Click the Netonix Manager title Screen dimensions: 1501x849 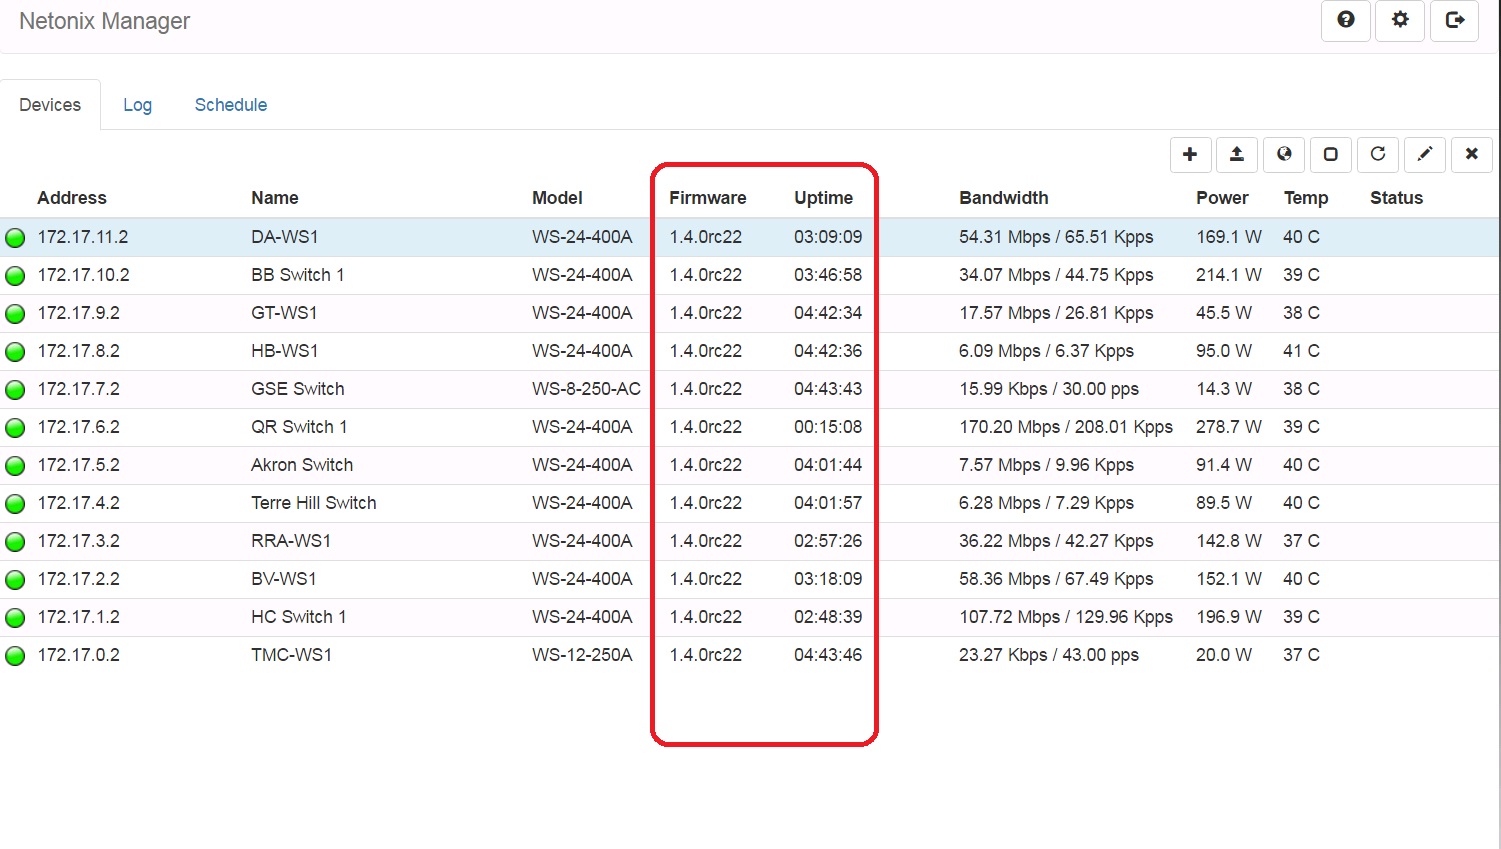click(x=104, y=21)
